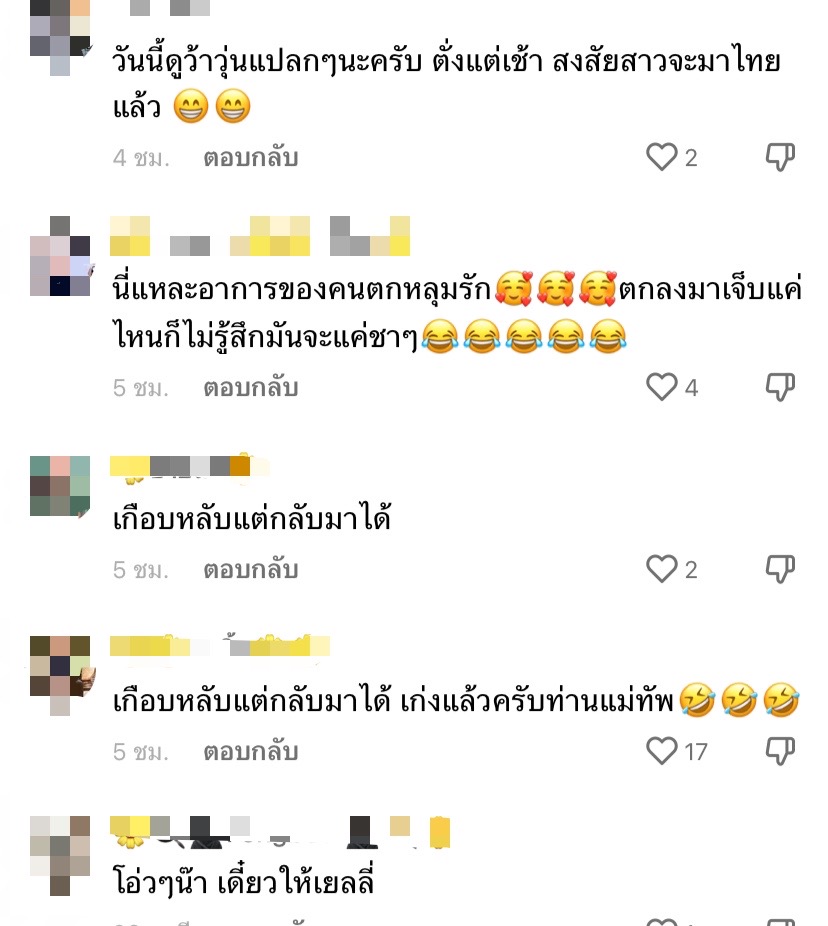Dislike the short เกือบหลับแต่กลับมาได้ comment
This screenshot has height=926, width=828.
(780, 569)
